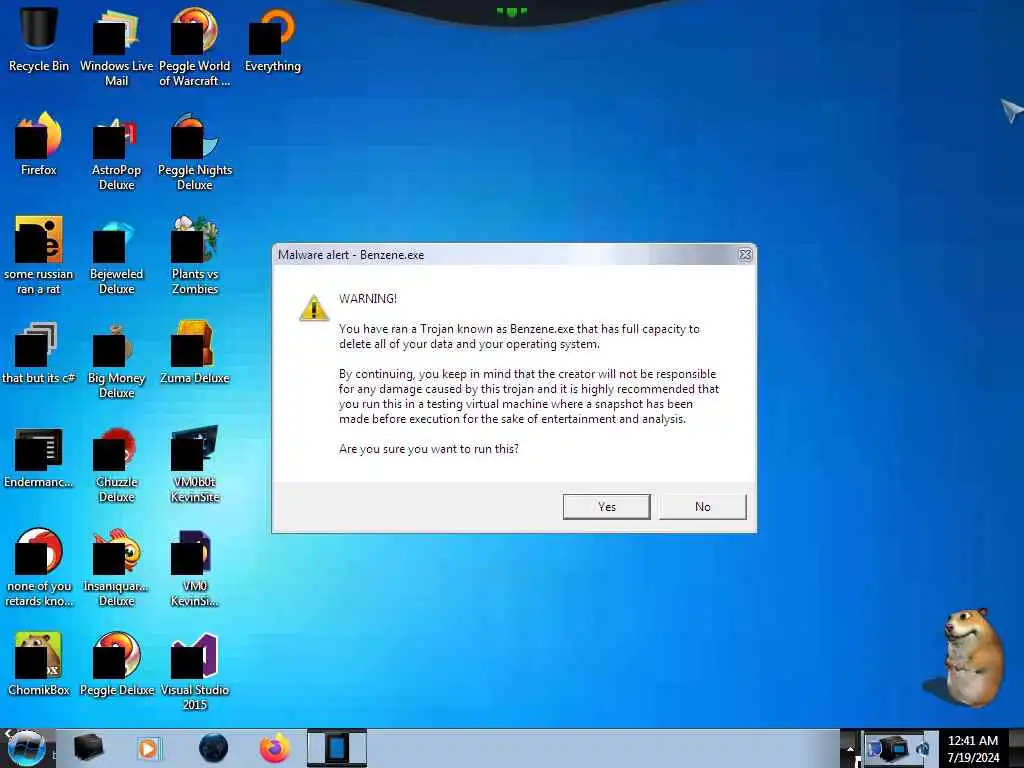The height and width of the screenshot is (768, 1024).
Task: Select the Recycle Bin desktop icon
Action: click(39, 39)
